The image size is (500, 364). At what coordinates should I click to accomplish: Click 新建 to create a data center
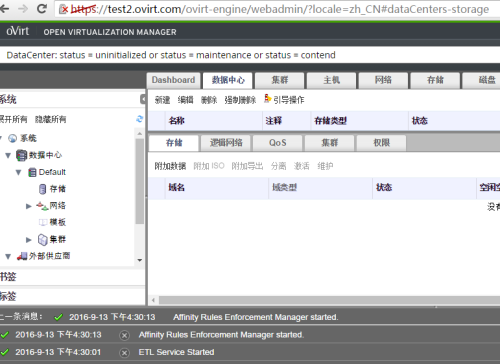[x=162, y=100]
